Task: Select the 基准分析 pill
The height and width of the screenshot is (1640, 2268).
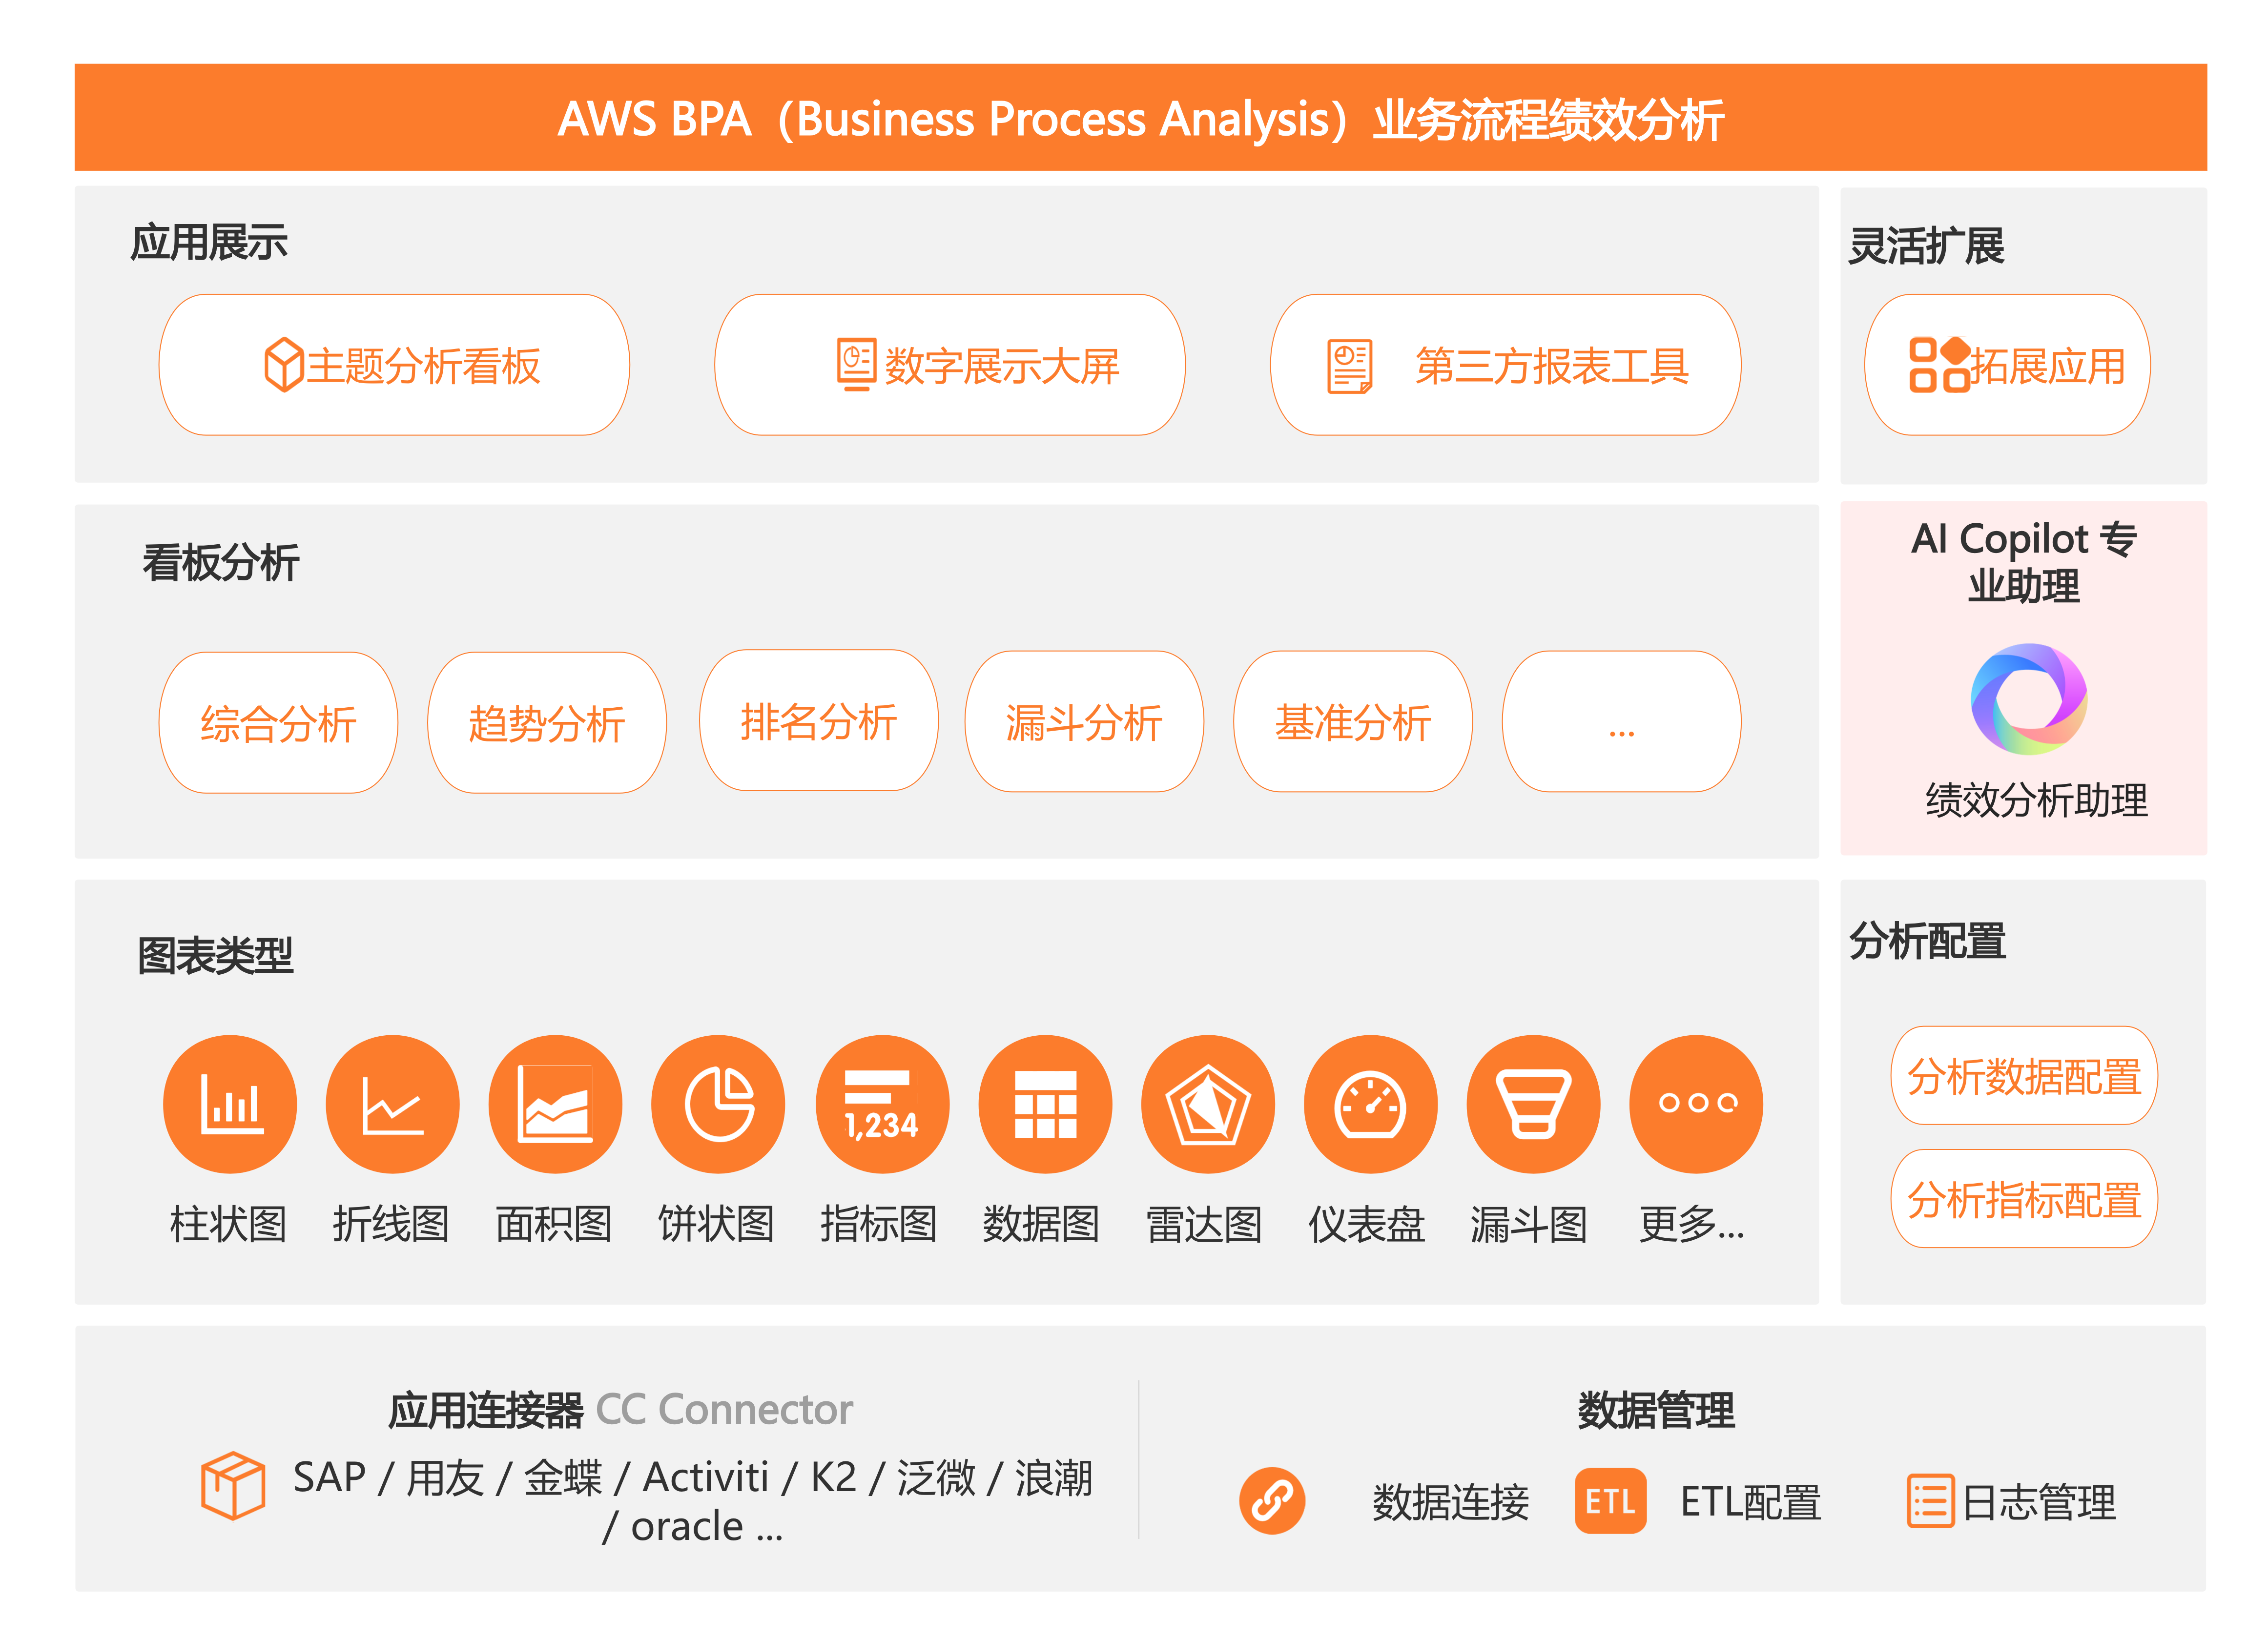Action: click(x=1353, y=722)
